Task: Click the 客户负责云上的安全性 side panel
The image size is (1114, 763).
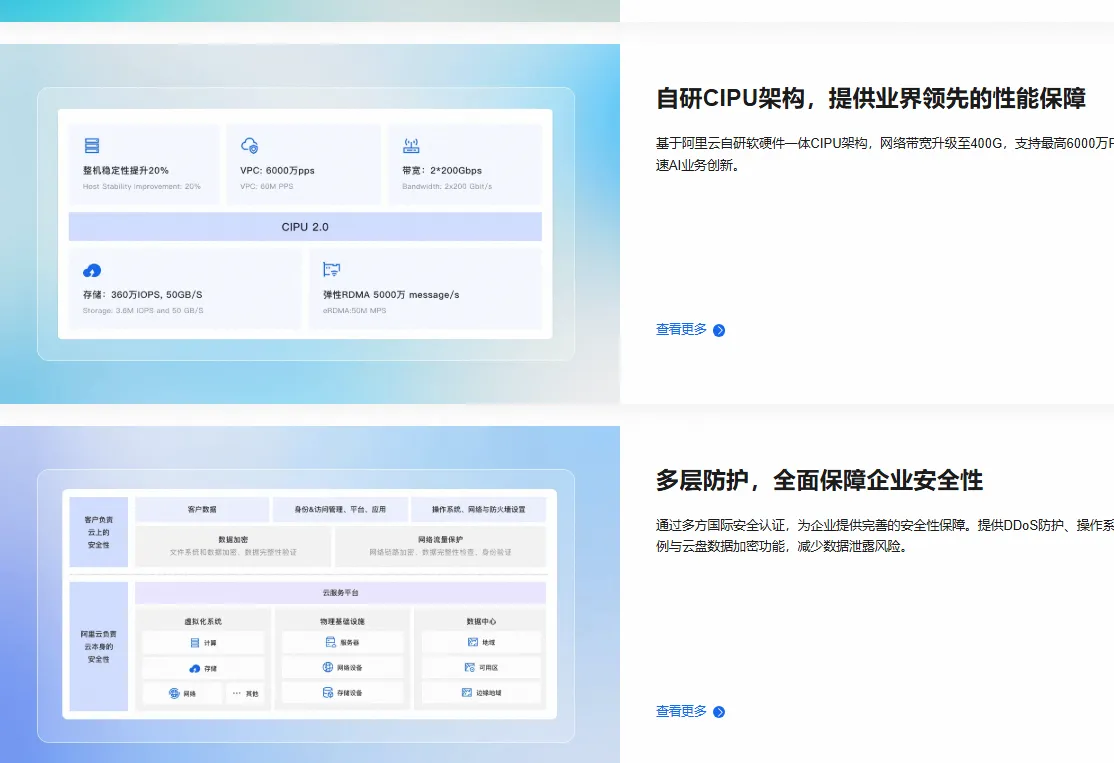Action: coord(99,532)
